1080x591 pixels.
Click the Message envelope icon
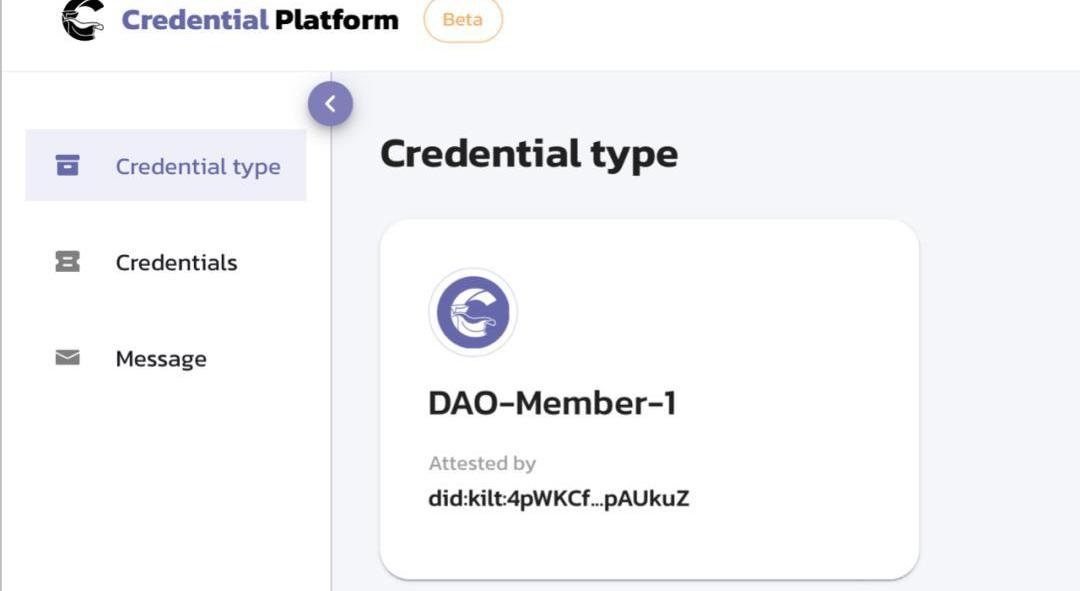(68, 357)
